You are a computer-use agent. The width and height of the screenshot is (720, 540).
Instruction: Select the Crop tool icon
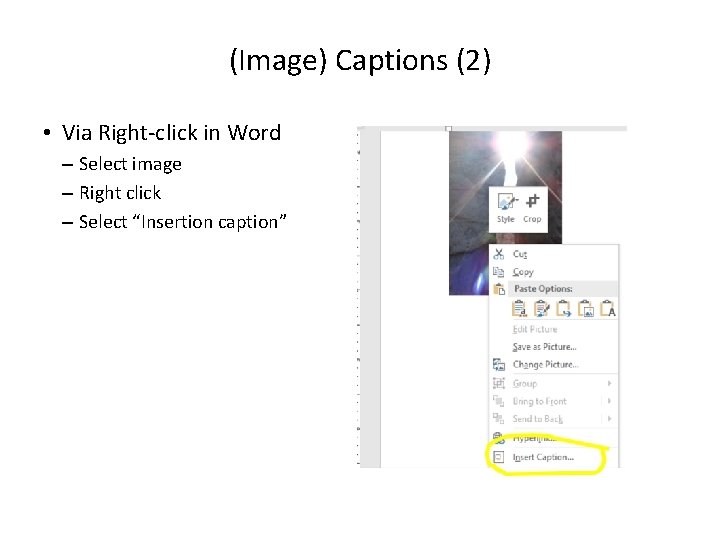(x=533, y=201)
